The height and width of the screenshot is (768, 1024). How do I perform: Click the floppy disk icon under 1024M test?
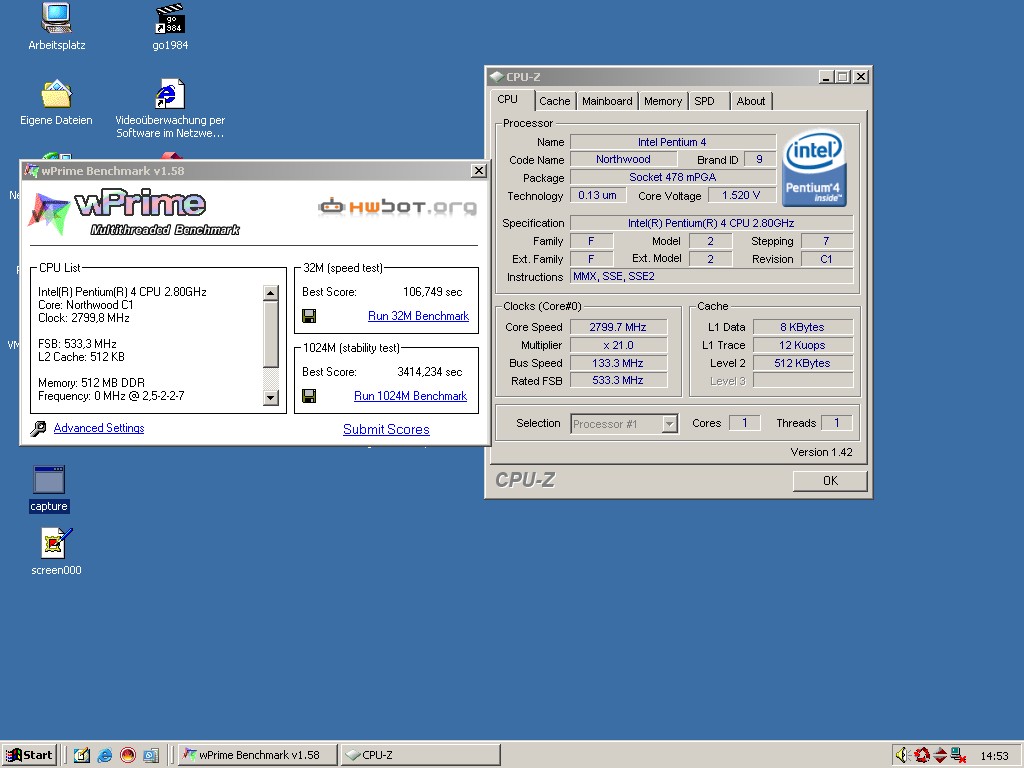310,396
